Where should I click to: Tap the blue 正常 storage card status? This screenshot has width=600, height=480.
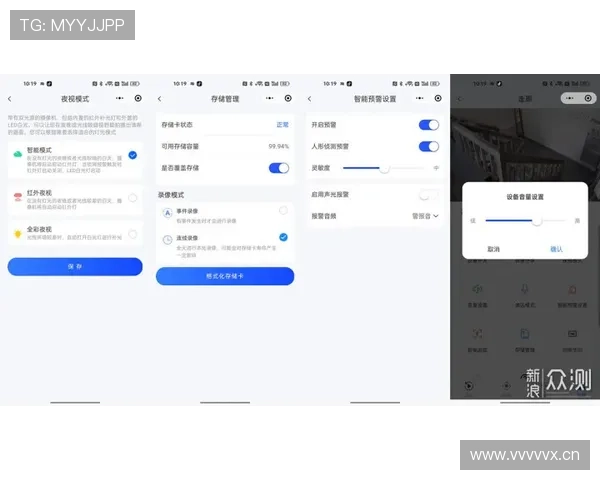(282, 125)
